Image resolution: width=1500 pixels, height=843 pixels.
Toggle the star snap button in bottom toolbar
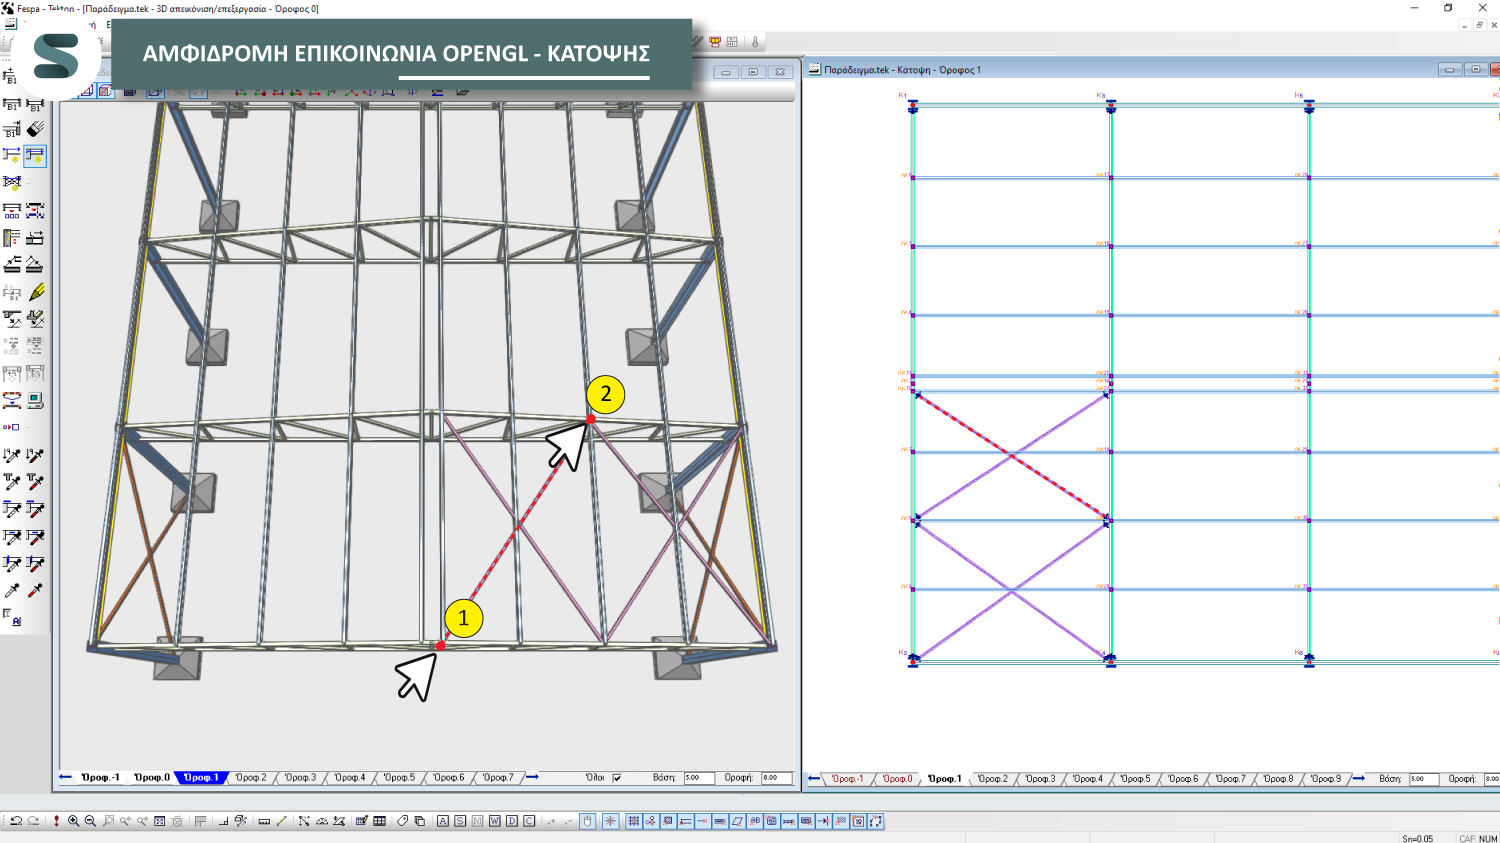pyautogui.click(x=610, y=821)
